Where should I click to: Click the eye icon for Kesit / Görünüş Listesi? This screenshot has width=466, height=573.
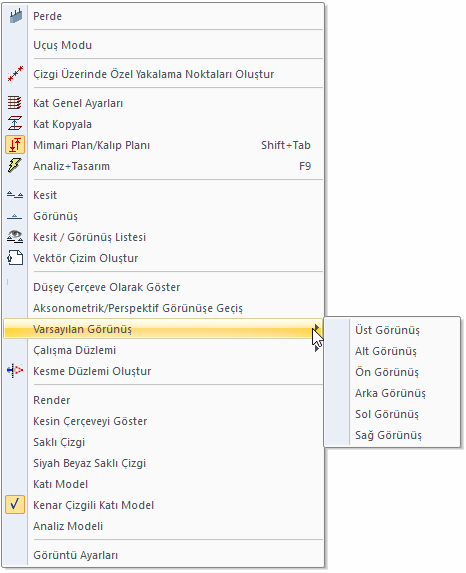coord(15,237)
